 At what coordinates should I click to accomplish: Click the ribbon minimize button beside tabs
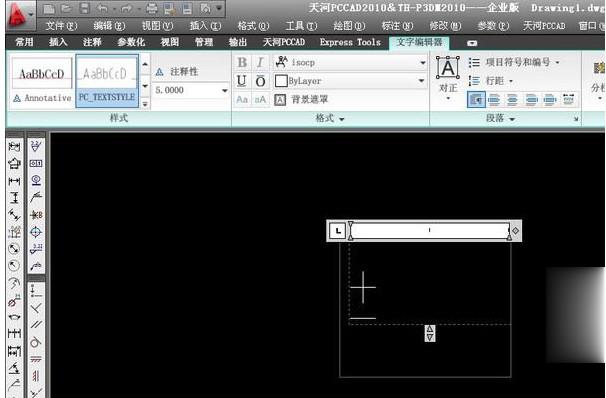(x=472, y=43)
